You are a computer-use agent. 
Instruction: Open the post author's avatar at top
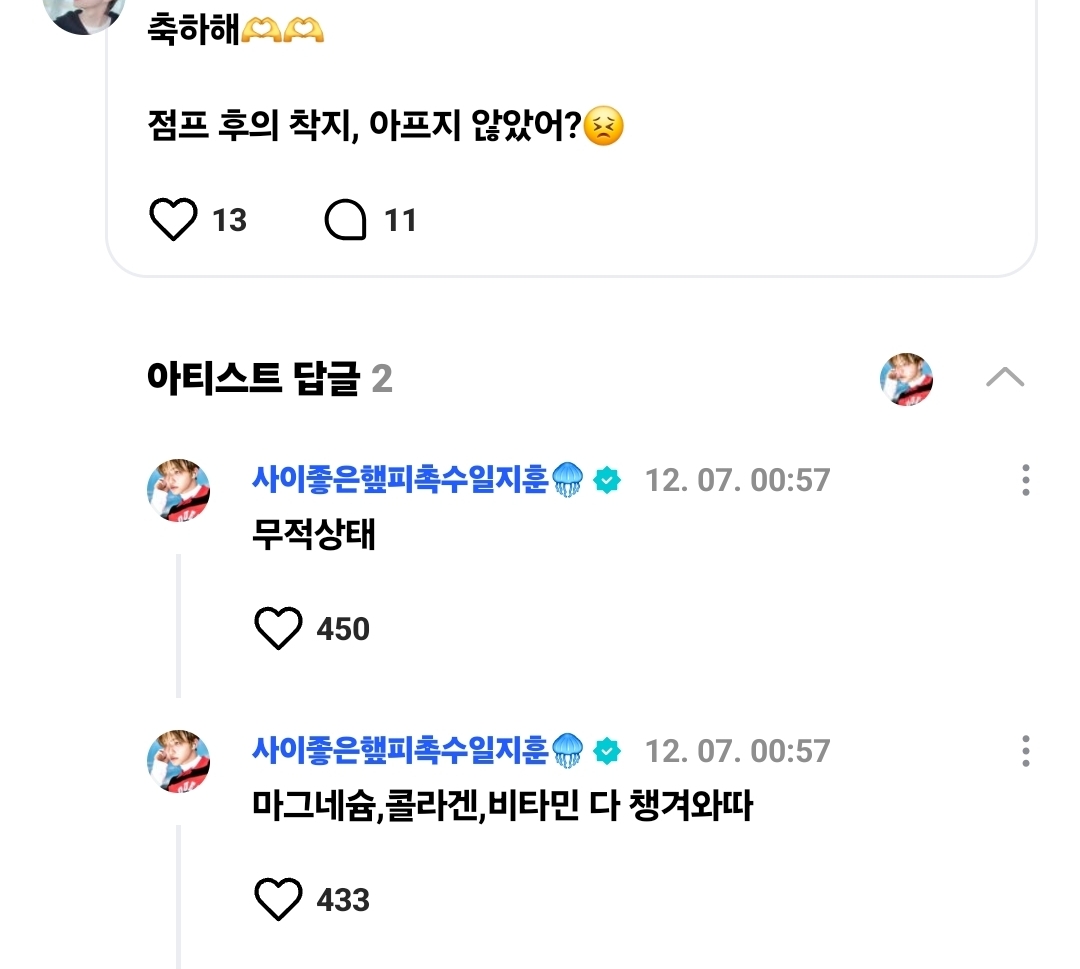(x=84, y=12)
